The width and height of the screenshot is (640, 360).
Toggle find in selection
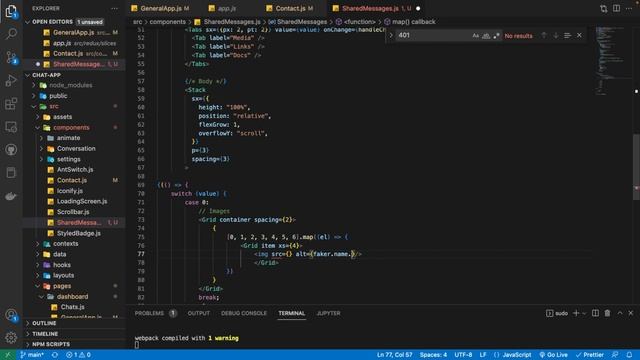567,36
